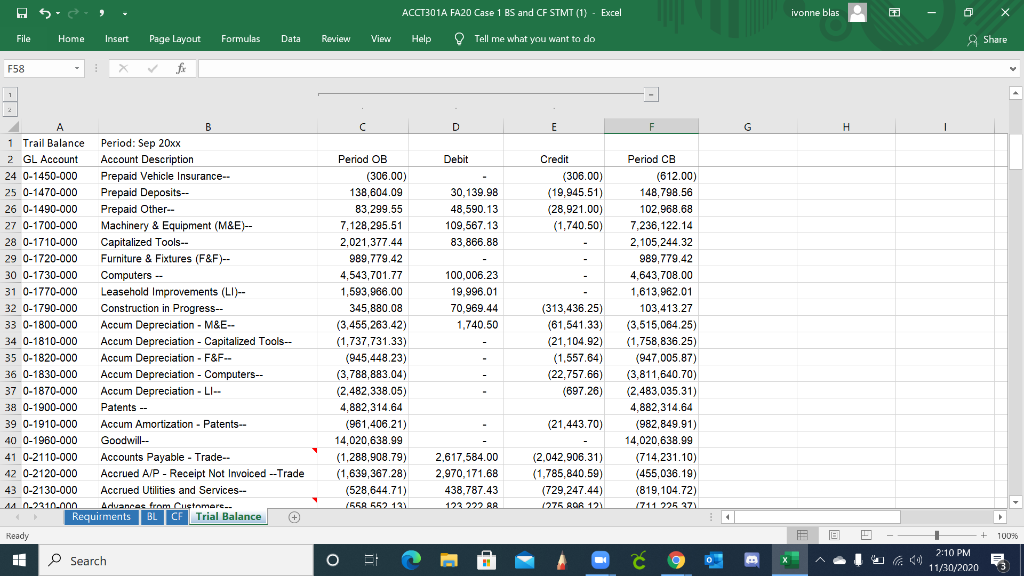Open the Formulas ribbon tab
Image resolution: width=1024 pixels, height=576 pixels.
coord(243,39)
